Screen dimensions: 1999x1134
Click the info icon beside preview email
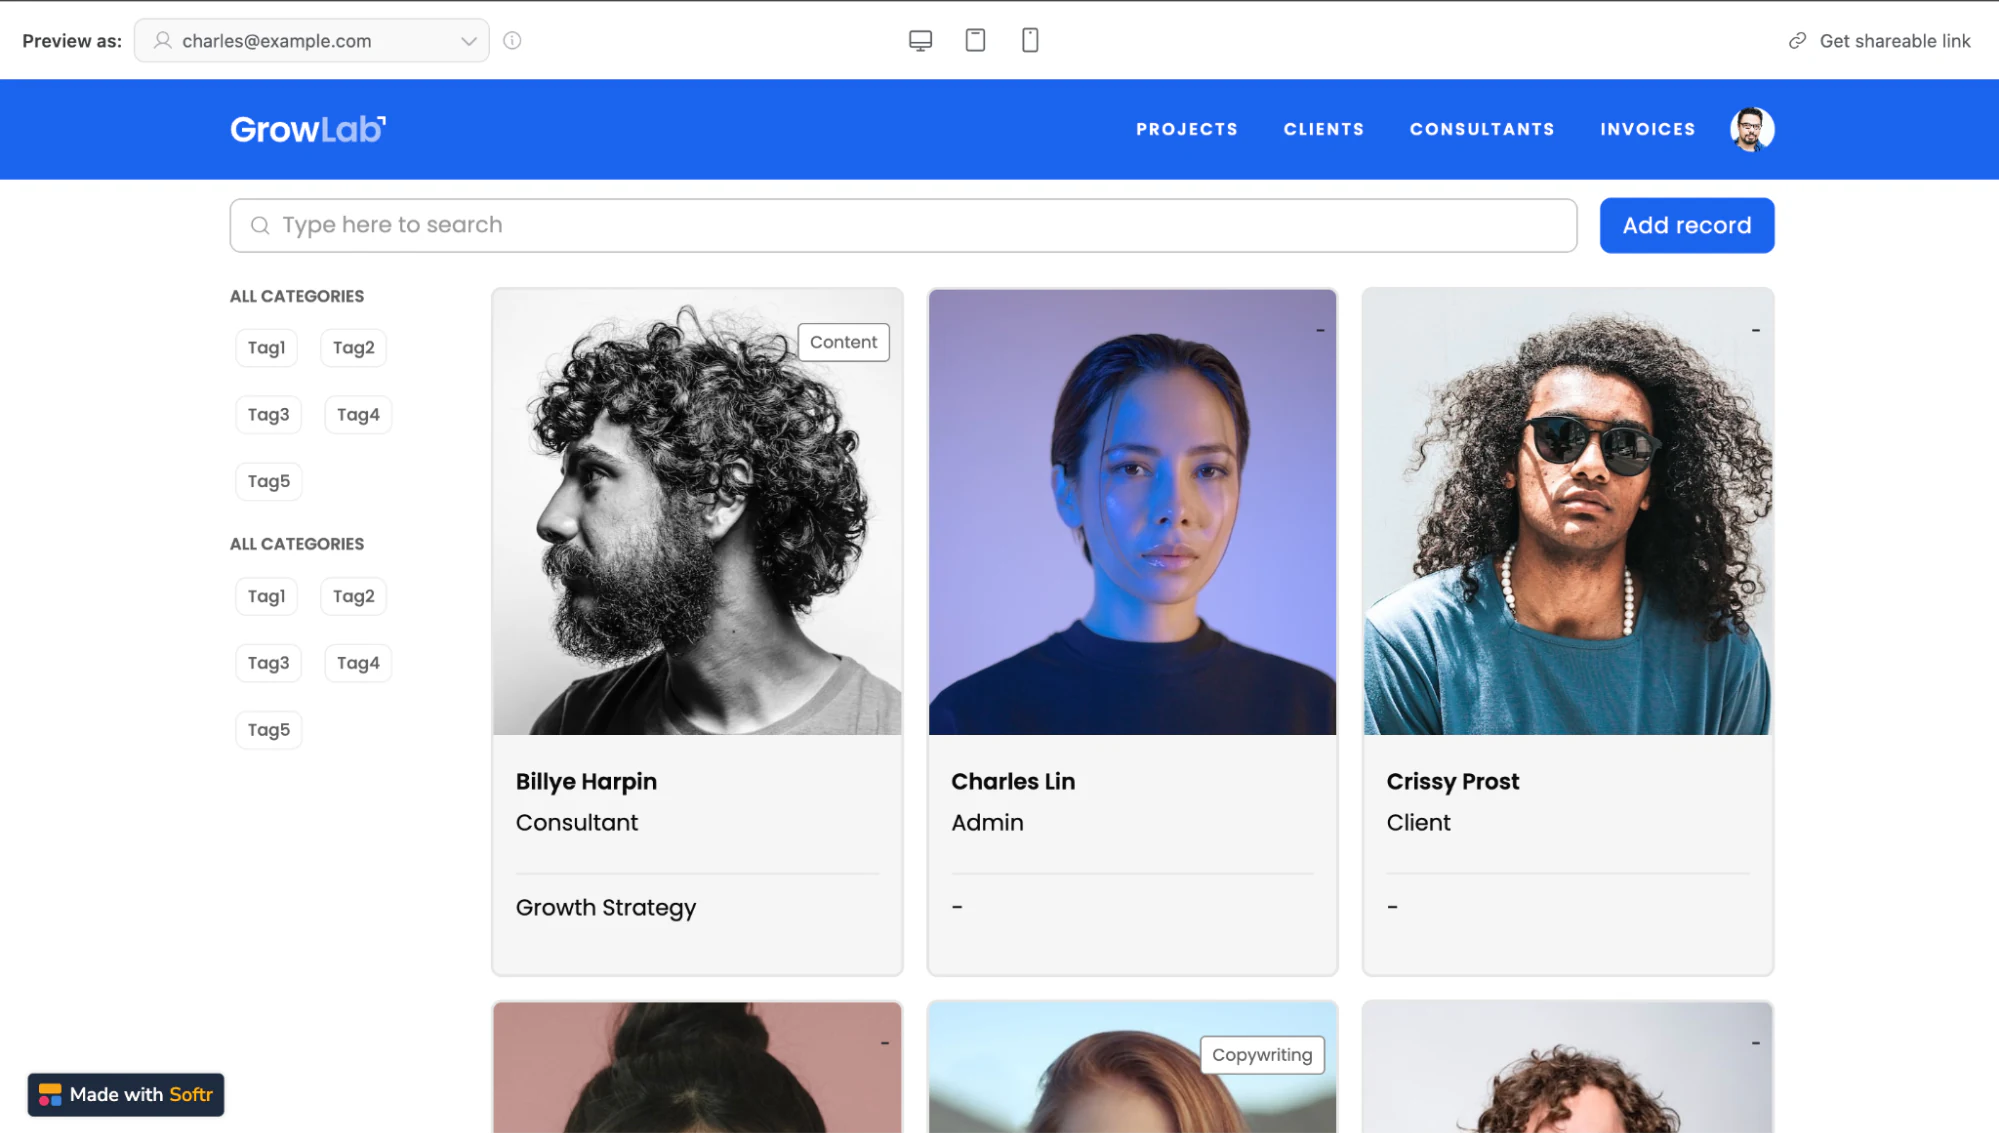(x=512, y=41)
